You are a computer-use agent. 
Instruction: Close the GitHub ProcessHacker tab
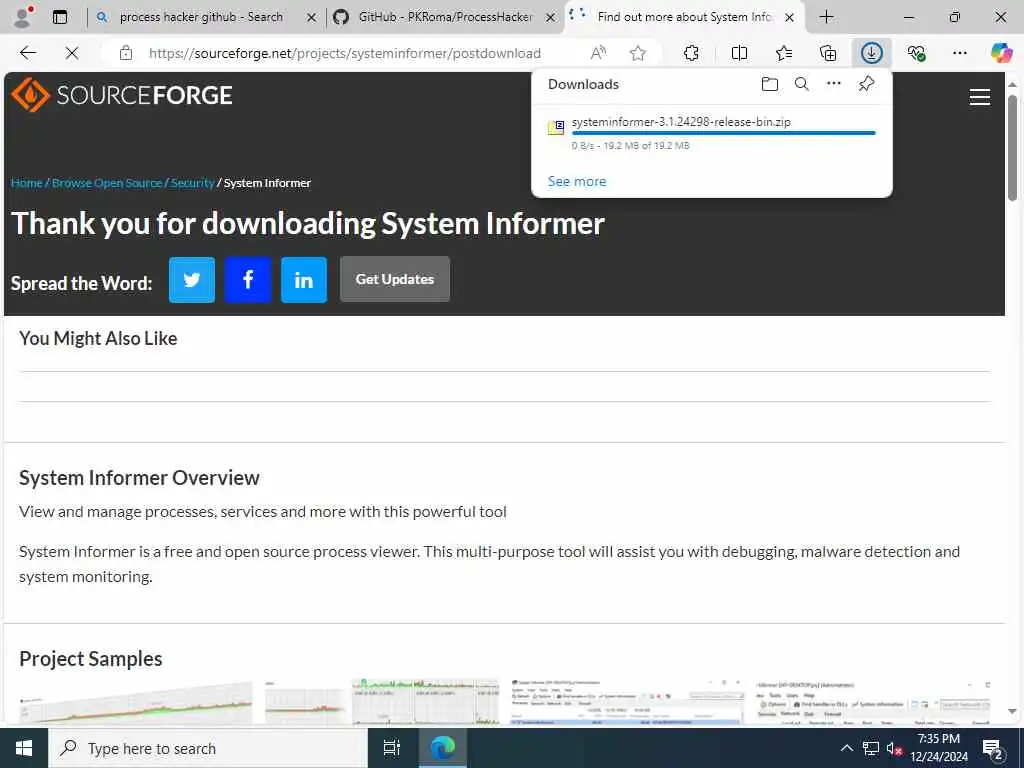point(551,18)
